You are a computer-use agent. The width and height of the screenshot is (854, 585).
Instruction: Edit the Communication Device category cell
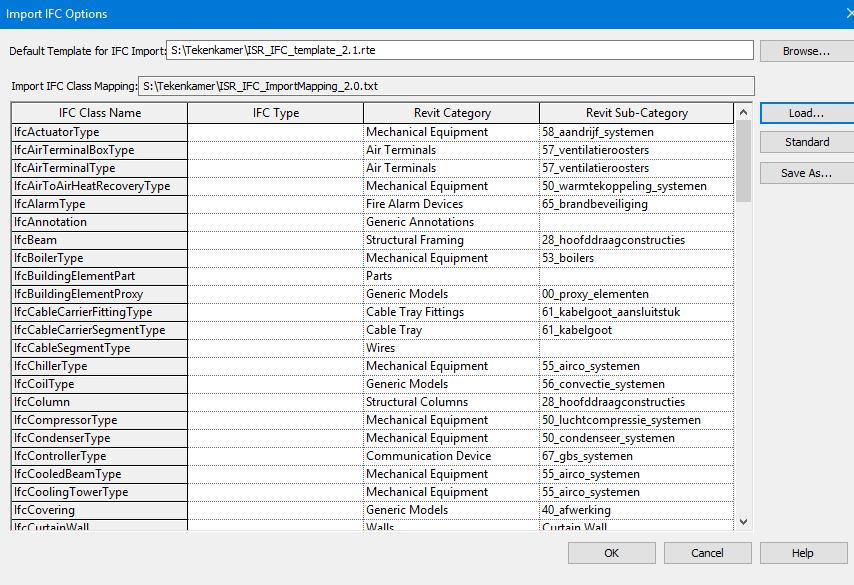click(452, 455)
